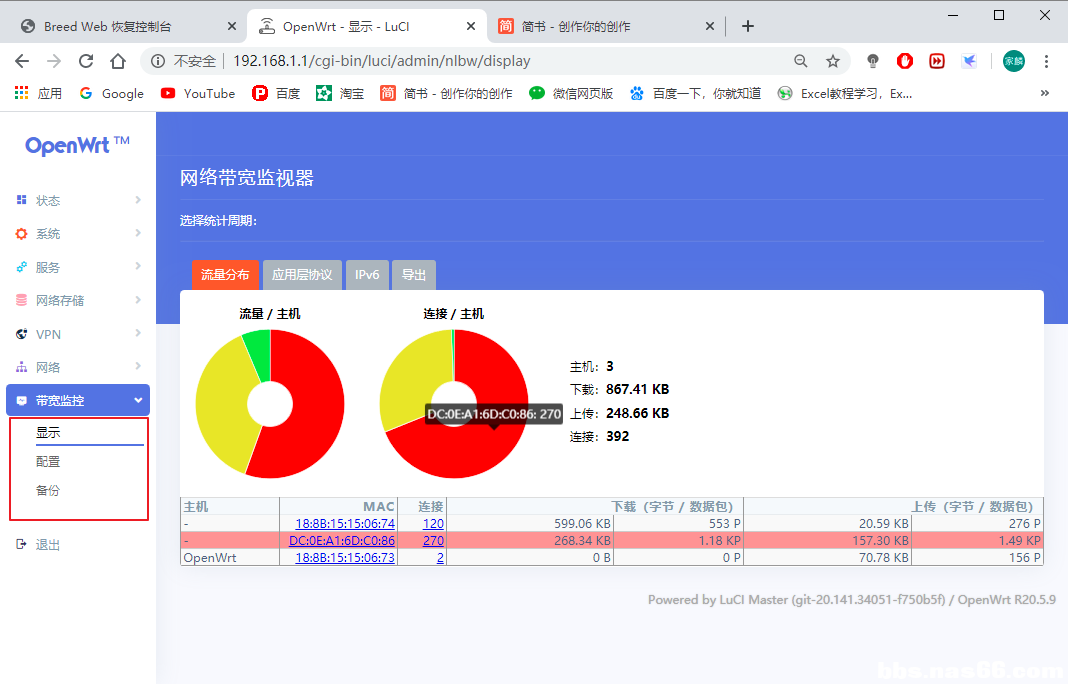1068x684 pixels.
Task: Click the 网络存储 storage icon in sidebar
Action: click(x=21, y=300)
